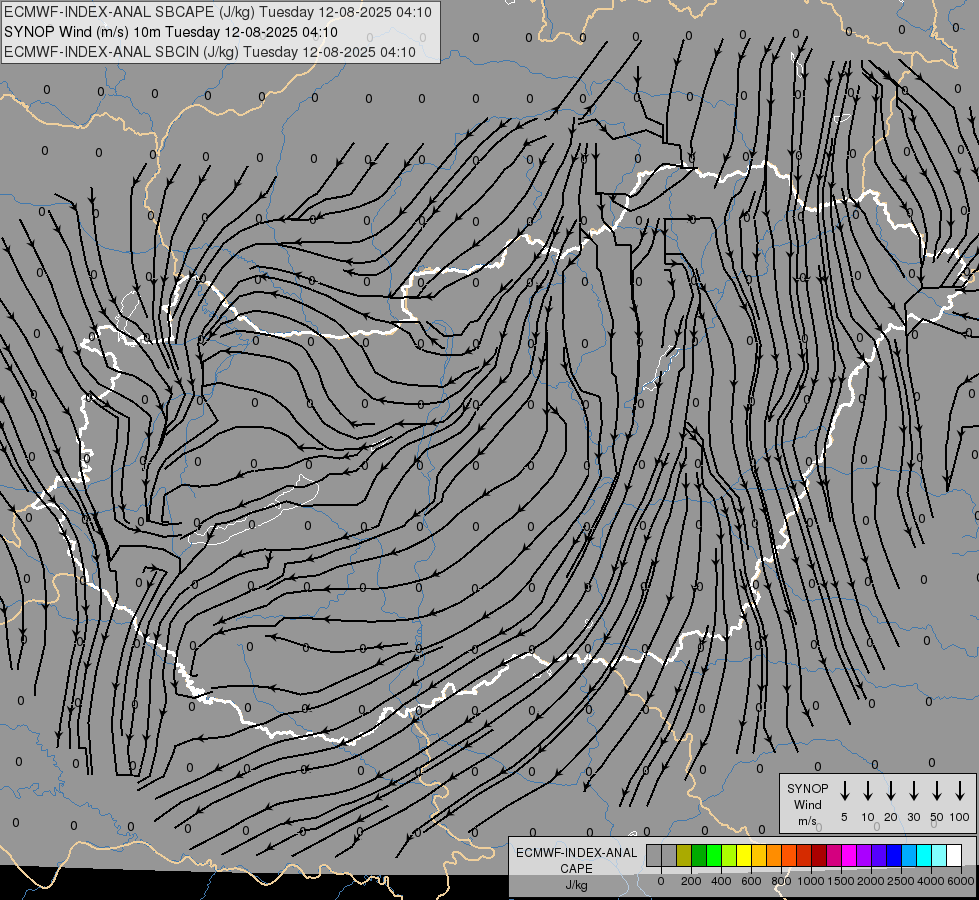Click the 20 speed value in the wind legend
This screenshot has width=979, height=900.
[x=891, y=817]
